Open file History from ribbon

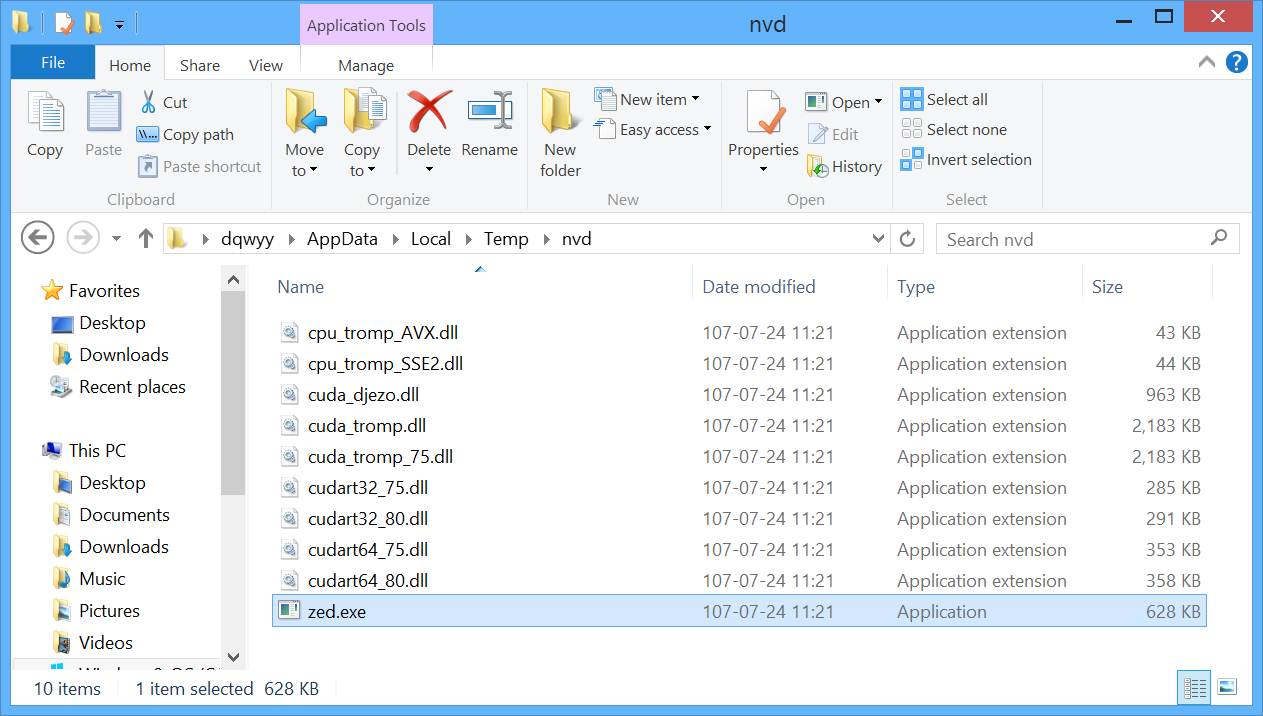(x=844, y=166)
